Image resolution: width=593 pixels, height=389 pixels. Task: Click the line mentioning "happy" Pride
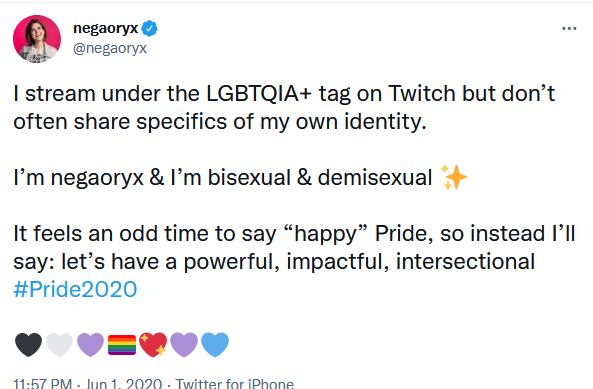tap(294, 233)
